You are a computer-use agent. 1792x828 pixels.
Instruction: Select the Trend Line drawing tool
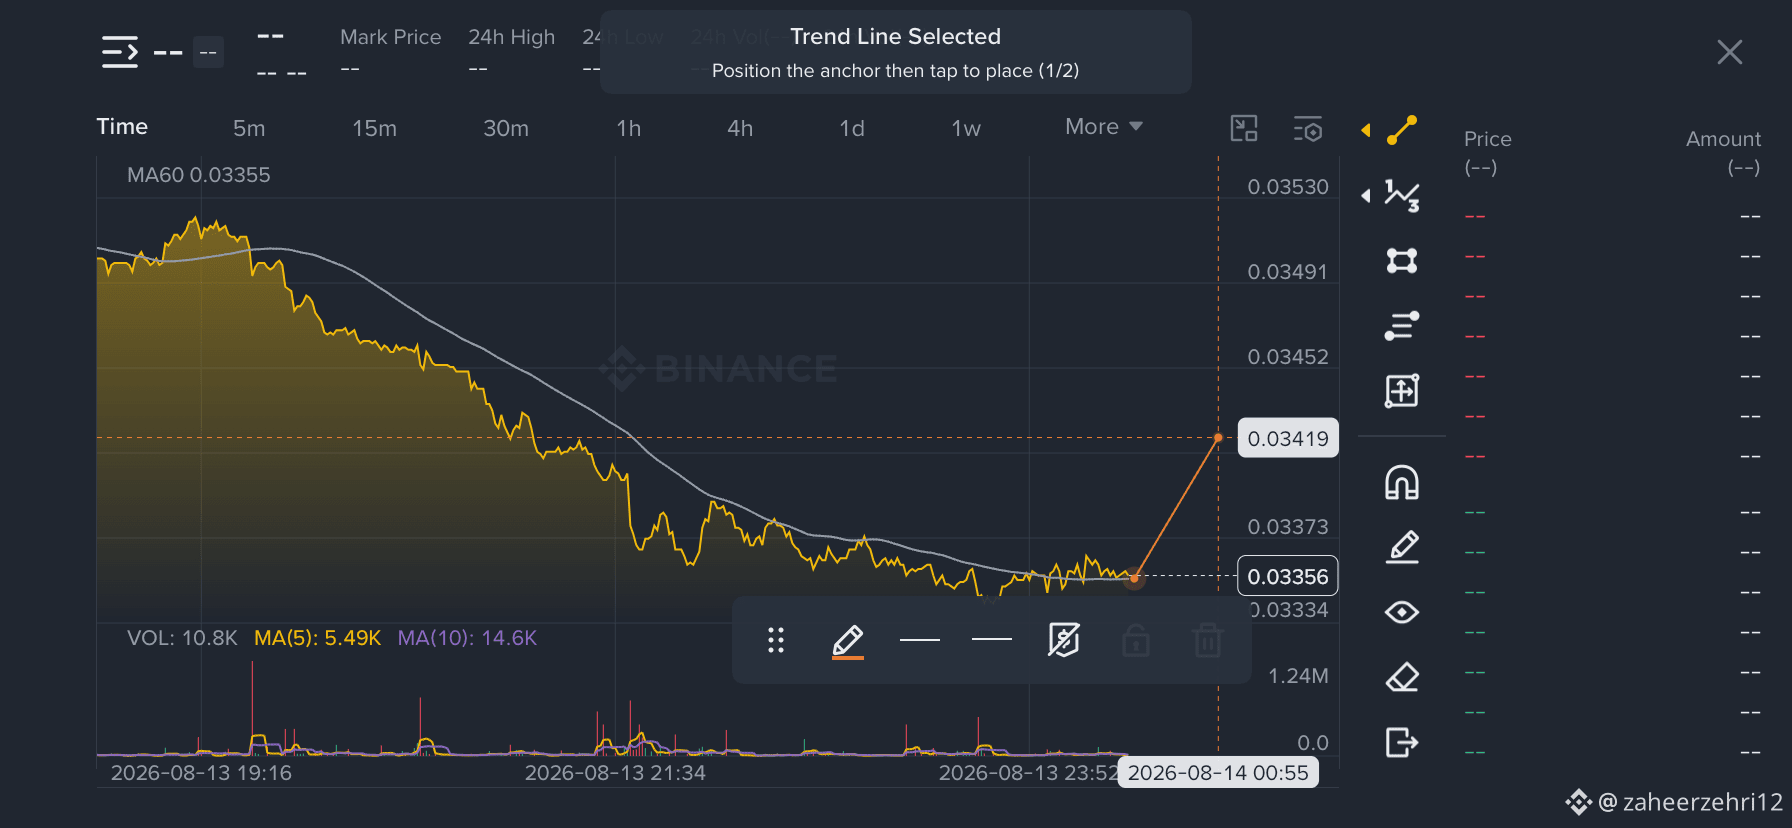[1402, 130]
